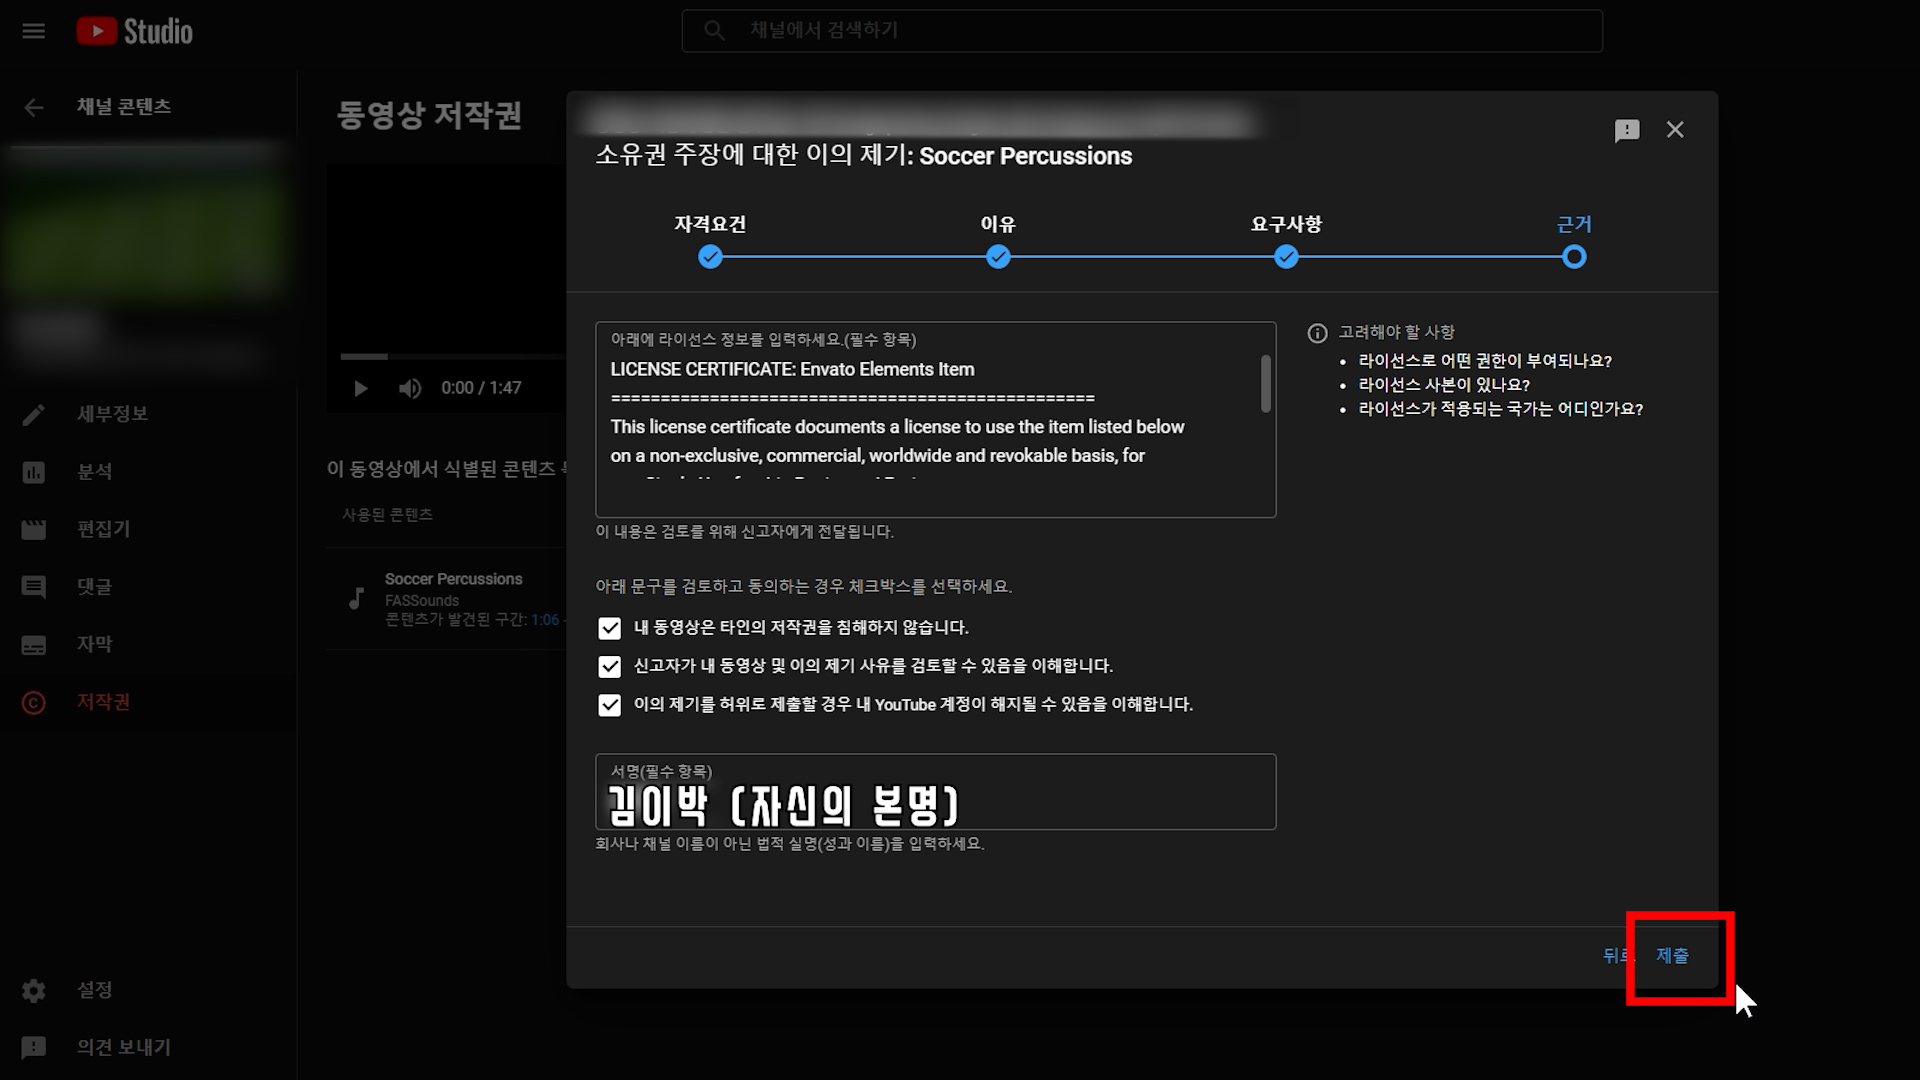The height and width of the screenshot is (1080, 1920).
Task: Click the YouTube Studio logo
Action: (135, 31)
